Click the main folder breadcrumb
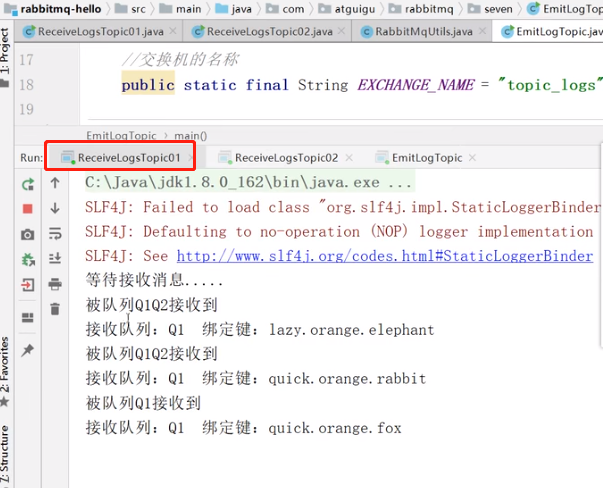Viewport: 603px width, 488px height. point(181,8)
